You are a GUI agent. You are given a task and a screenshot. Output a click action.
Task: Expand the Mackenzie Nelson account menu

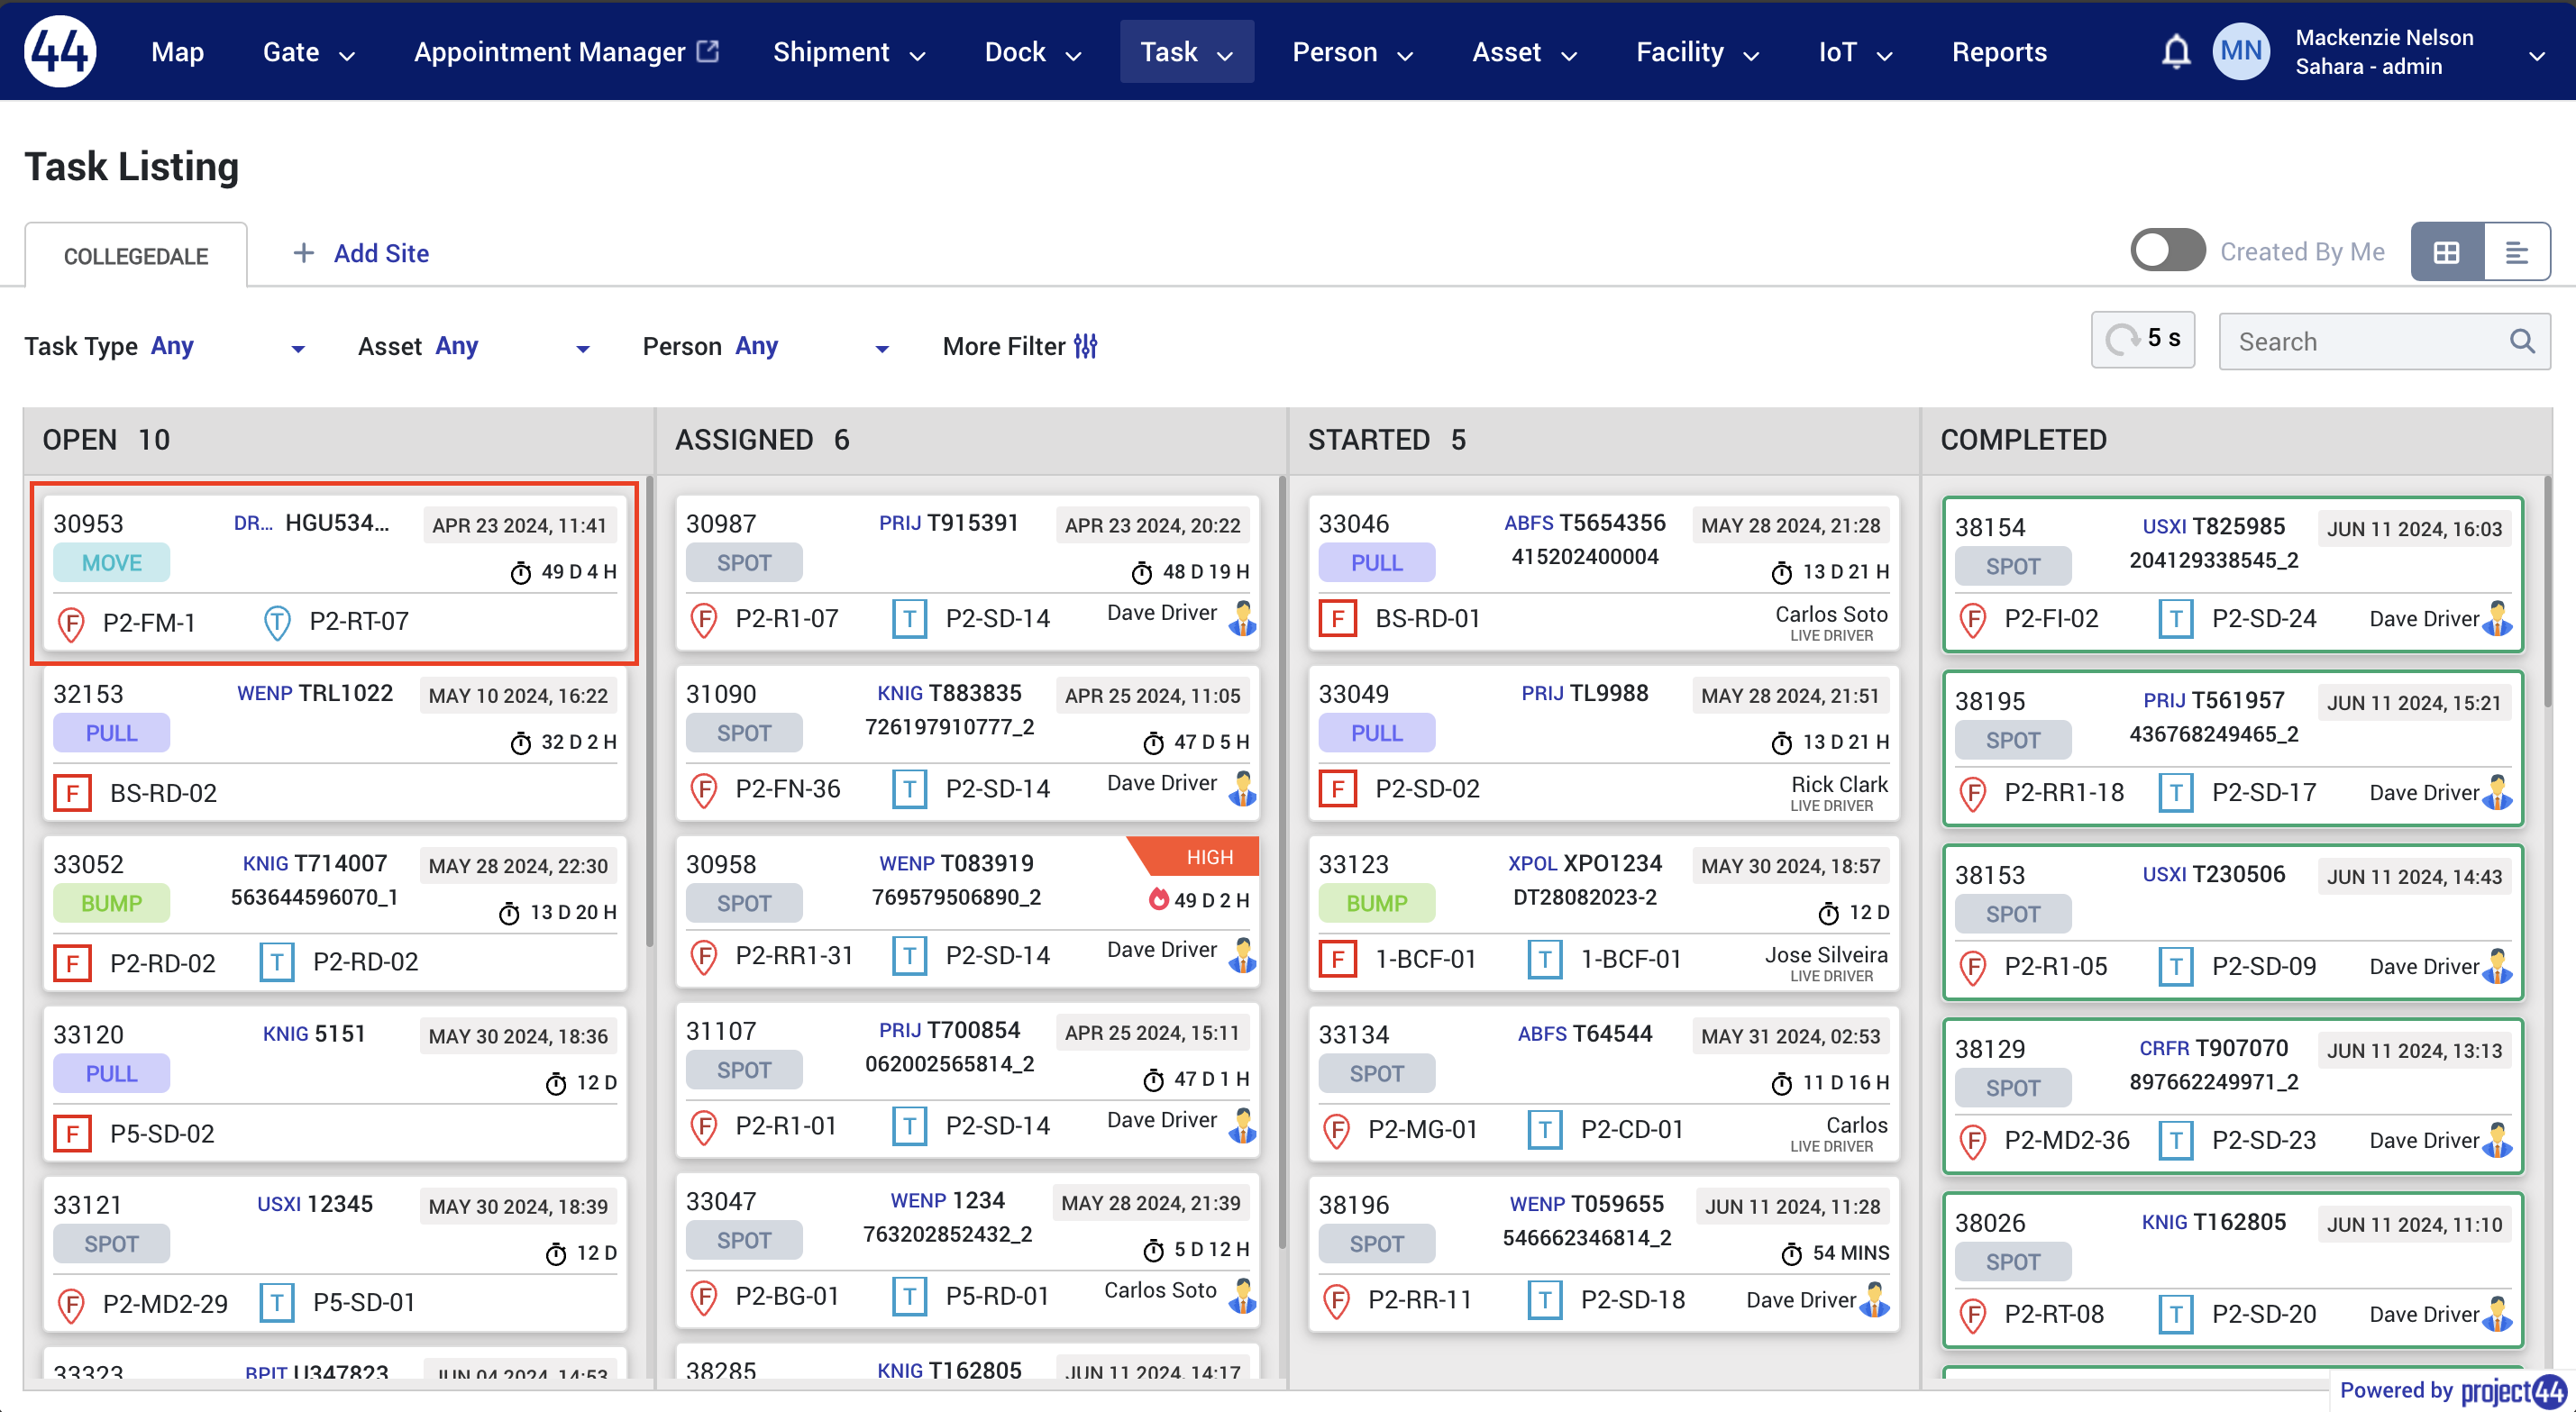(x=2536, y=56)
